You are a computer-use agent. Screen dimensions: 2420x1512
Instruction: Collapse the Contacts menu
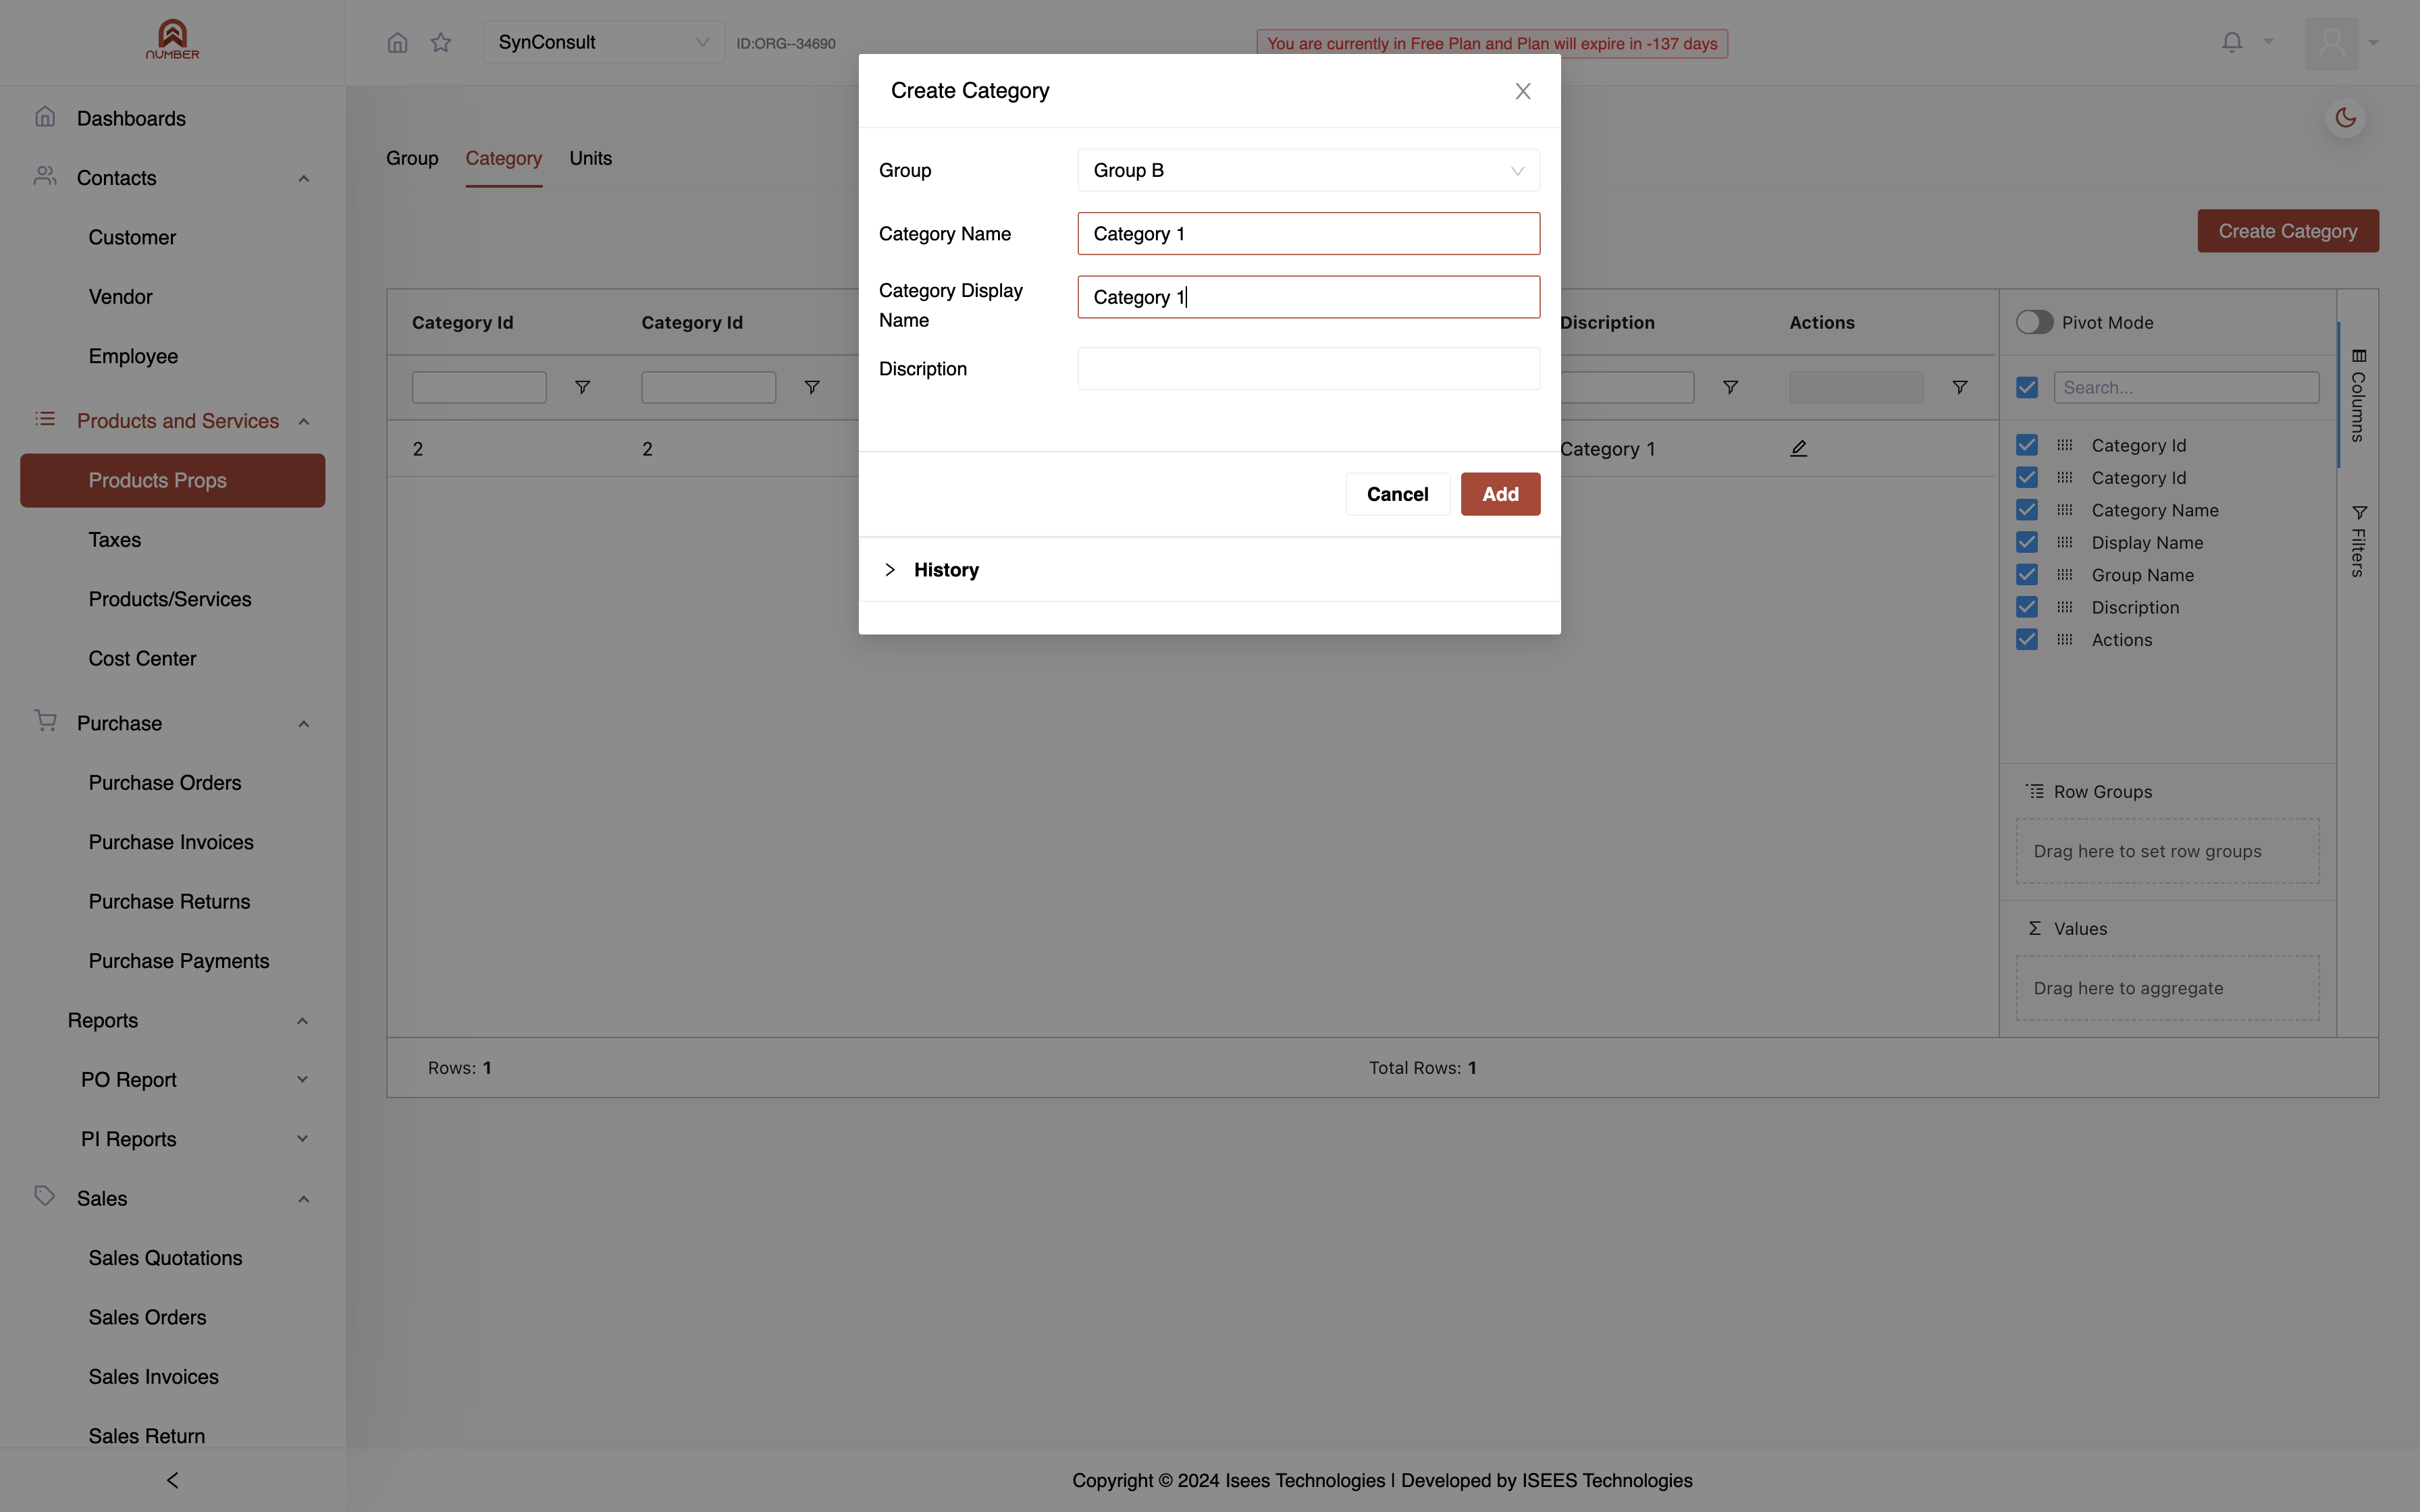(303, 178)
